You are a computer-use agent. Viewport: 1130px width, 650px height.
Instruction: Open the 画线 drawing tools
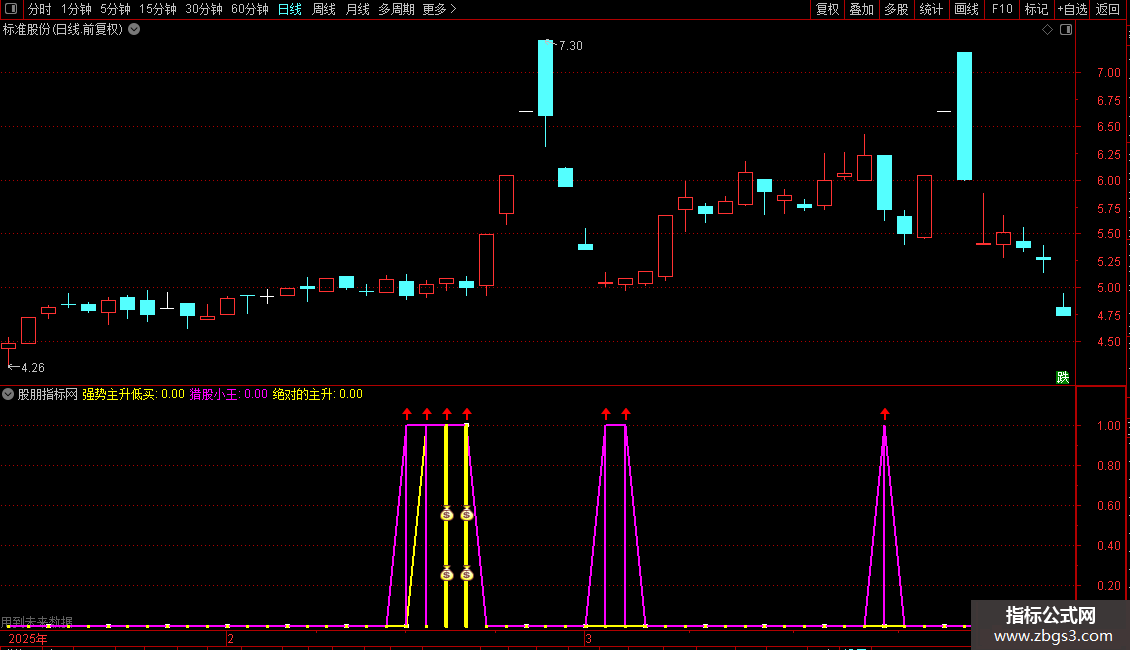tap(966, 9)
